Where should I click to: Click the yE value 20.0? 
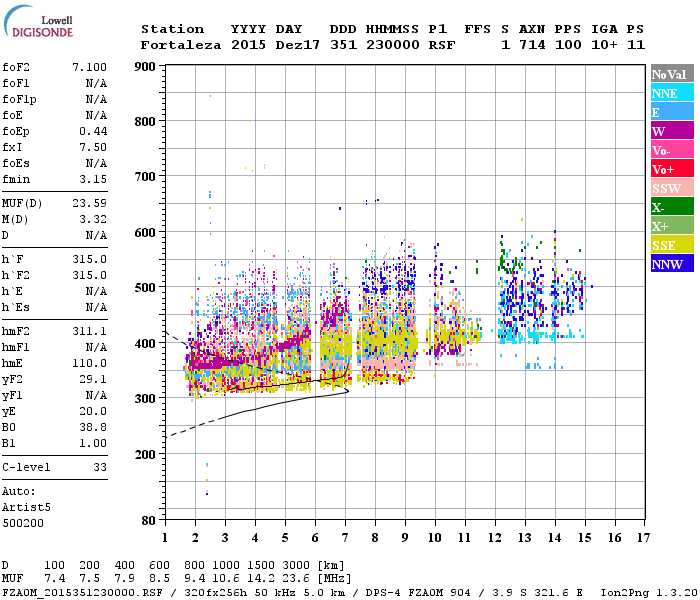[x=93, y=411]
